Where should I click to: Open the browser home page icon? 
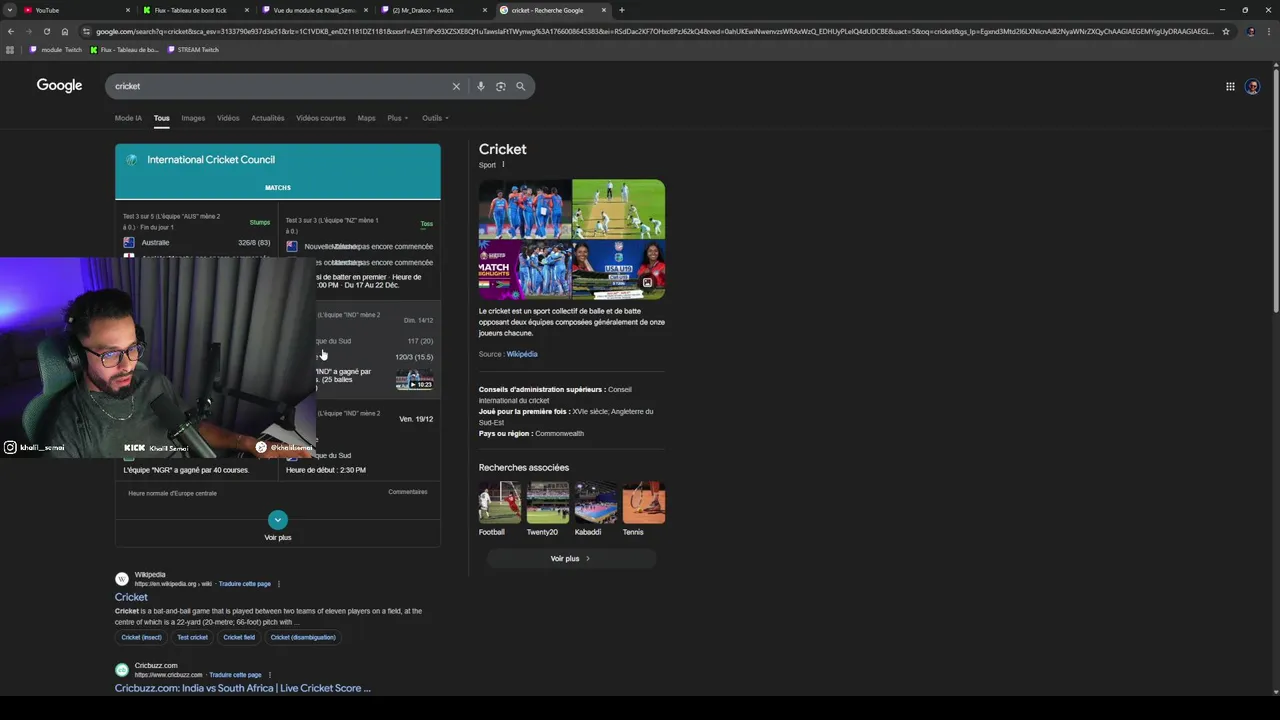point(65,31)
